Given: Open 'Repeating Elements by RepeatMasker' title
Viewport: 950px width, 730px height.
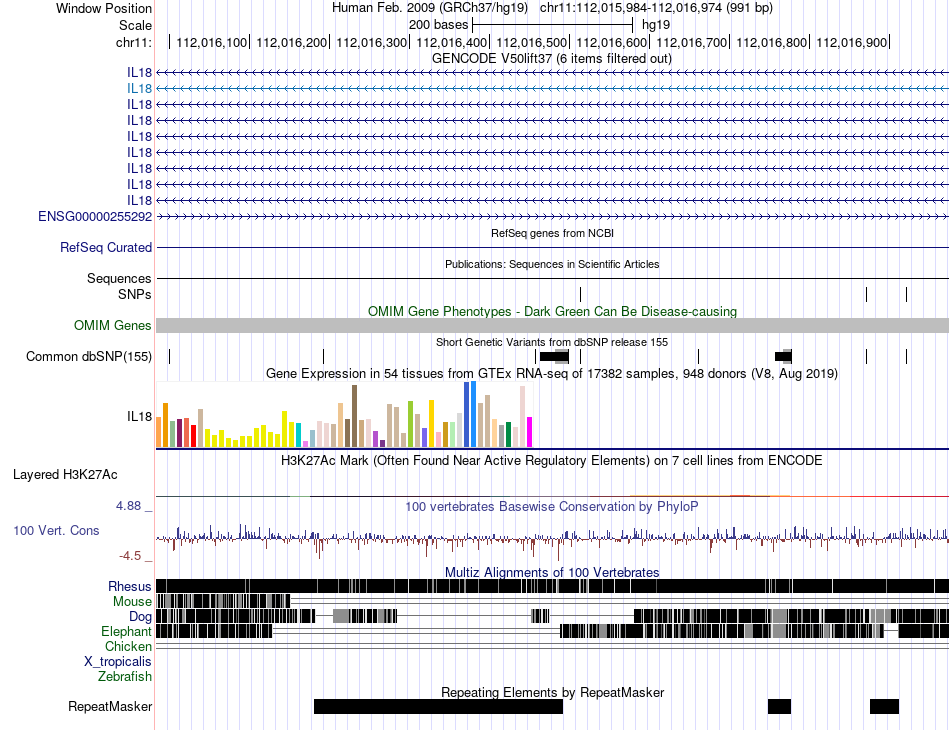Looking at the screenshot, I should (552, 692).
